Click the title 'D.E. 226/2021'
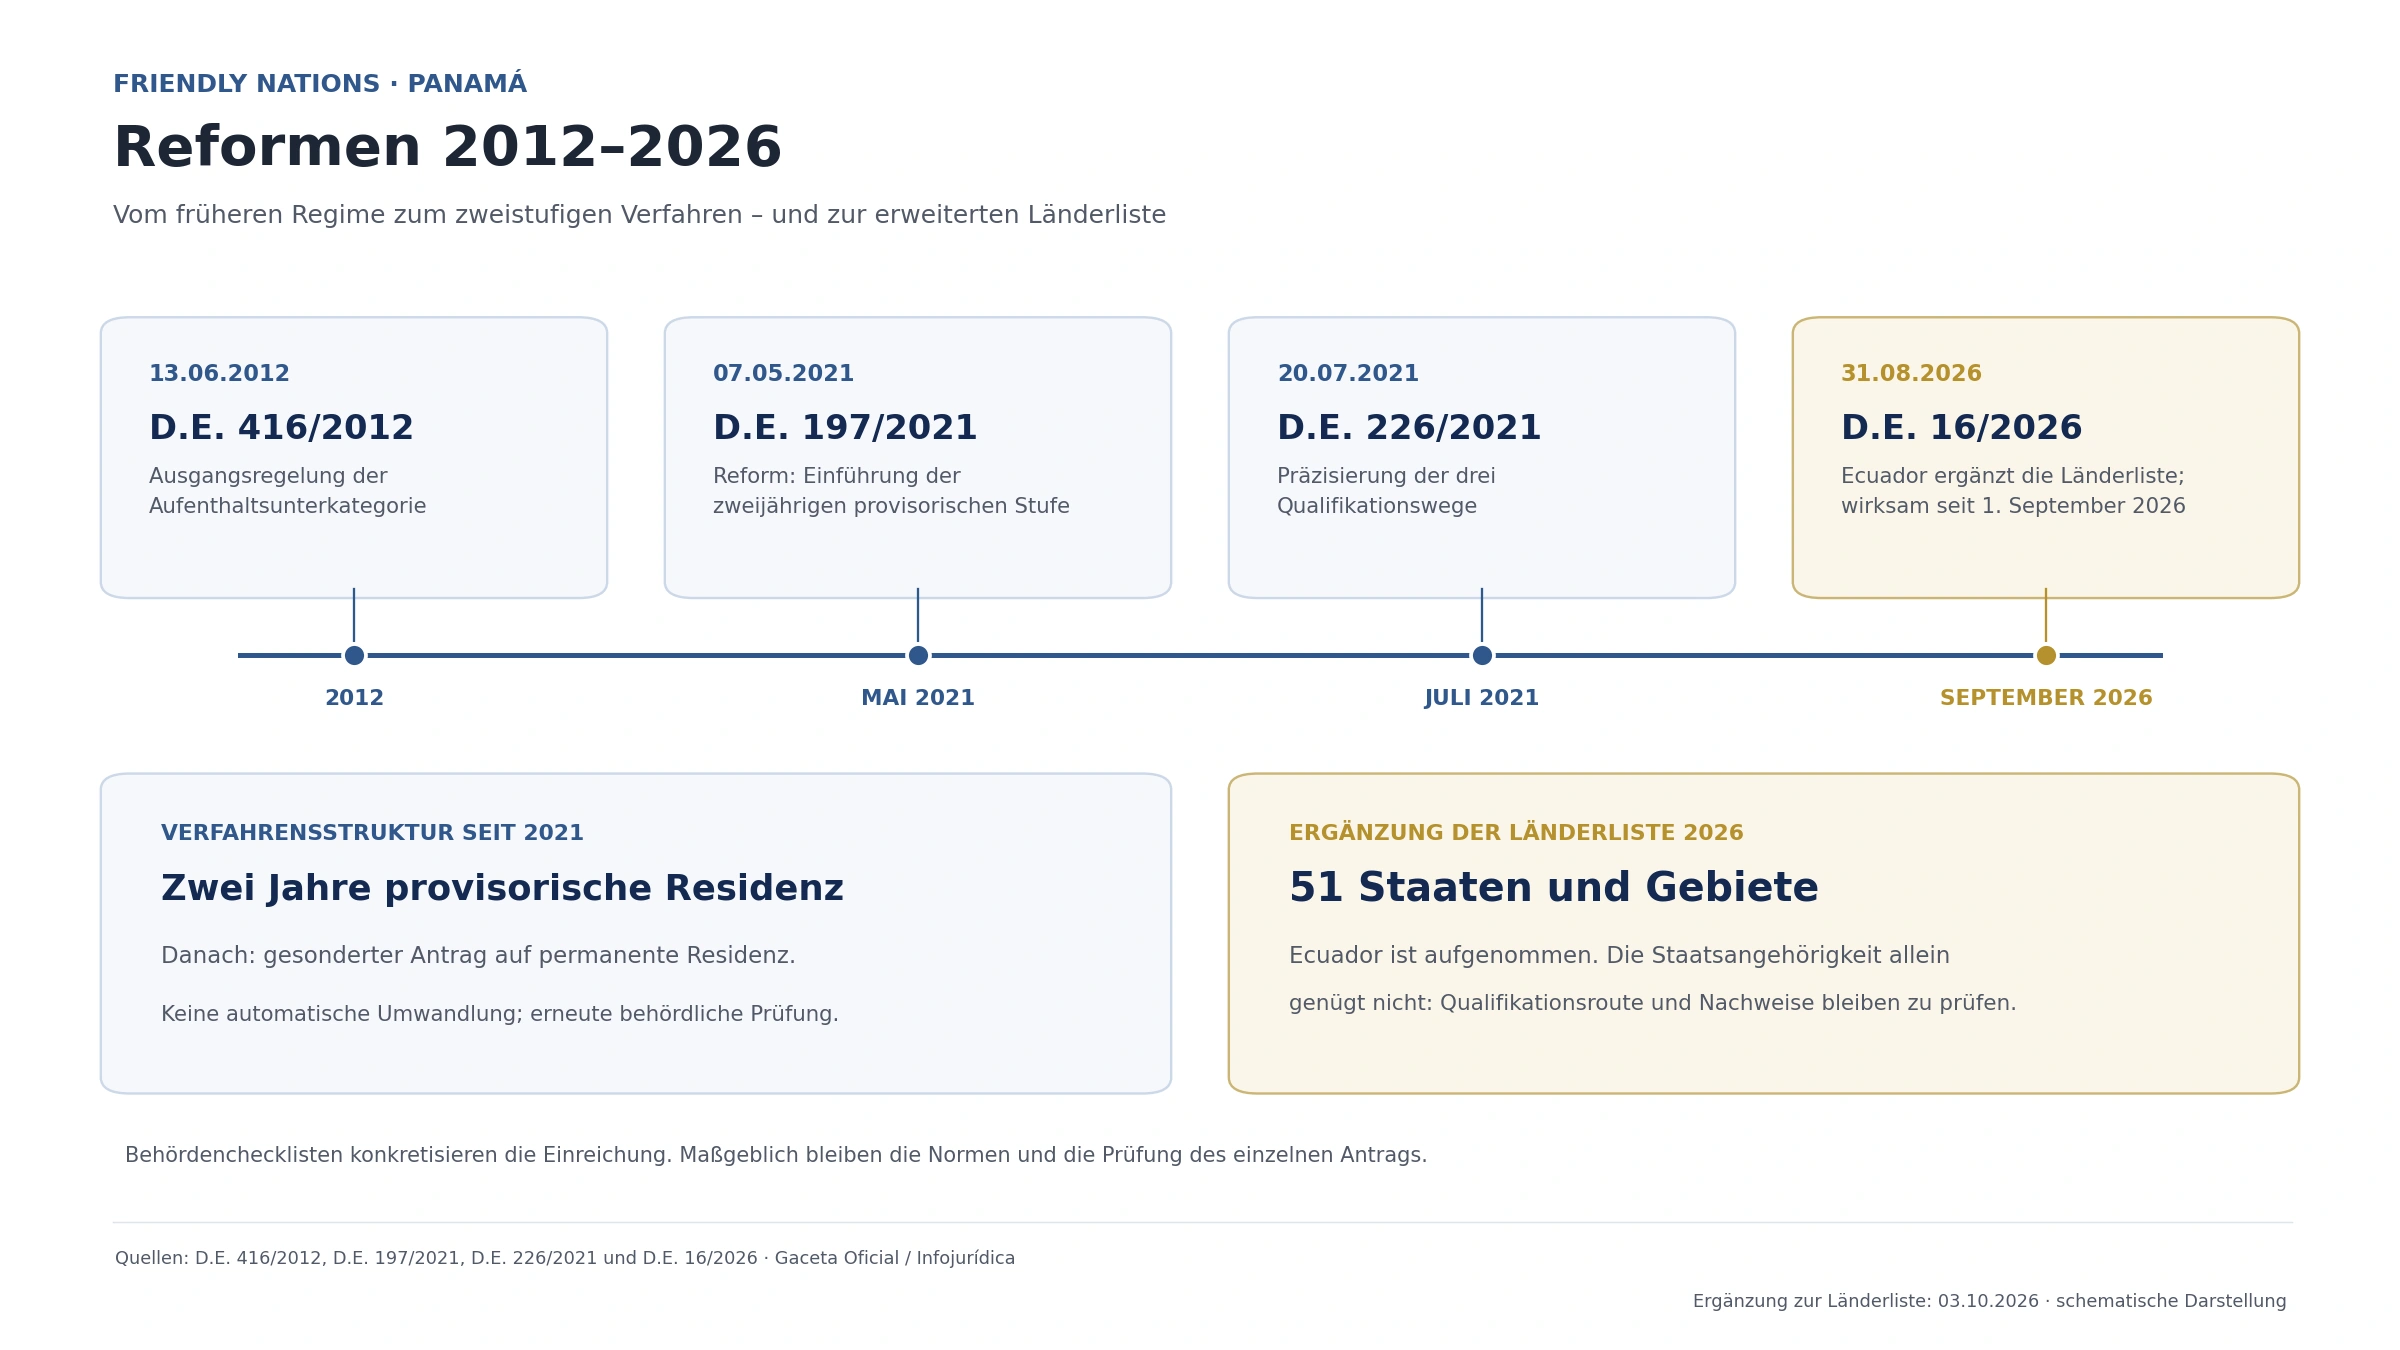 (x=1409, y=428)
